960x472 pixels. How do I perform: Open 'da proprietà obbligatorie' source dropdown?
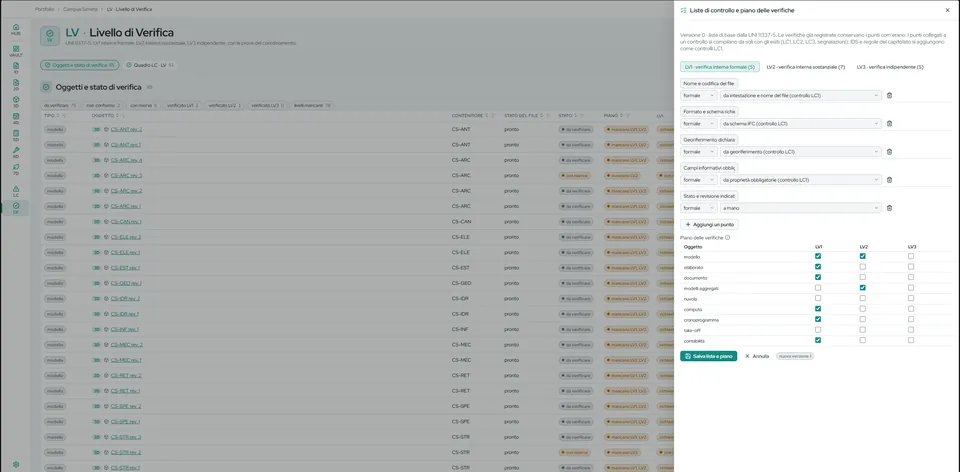[x=801, y=180]
